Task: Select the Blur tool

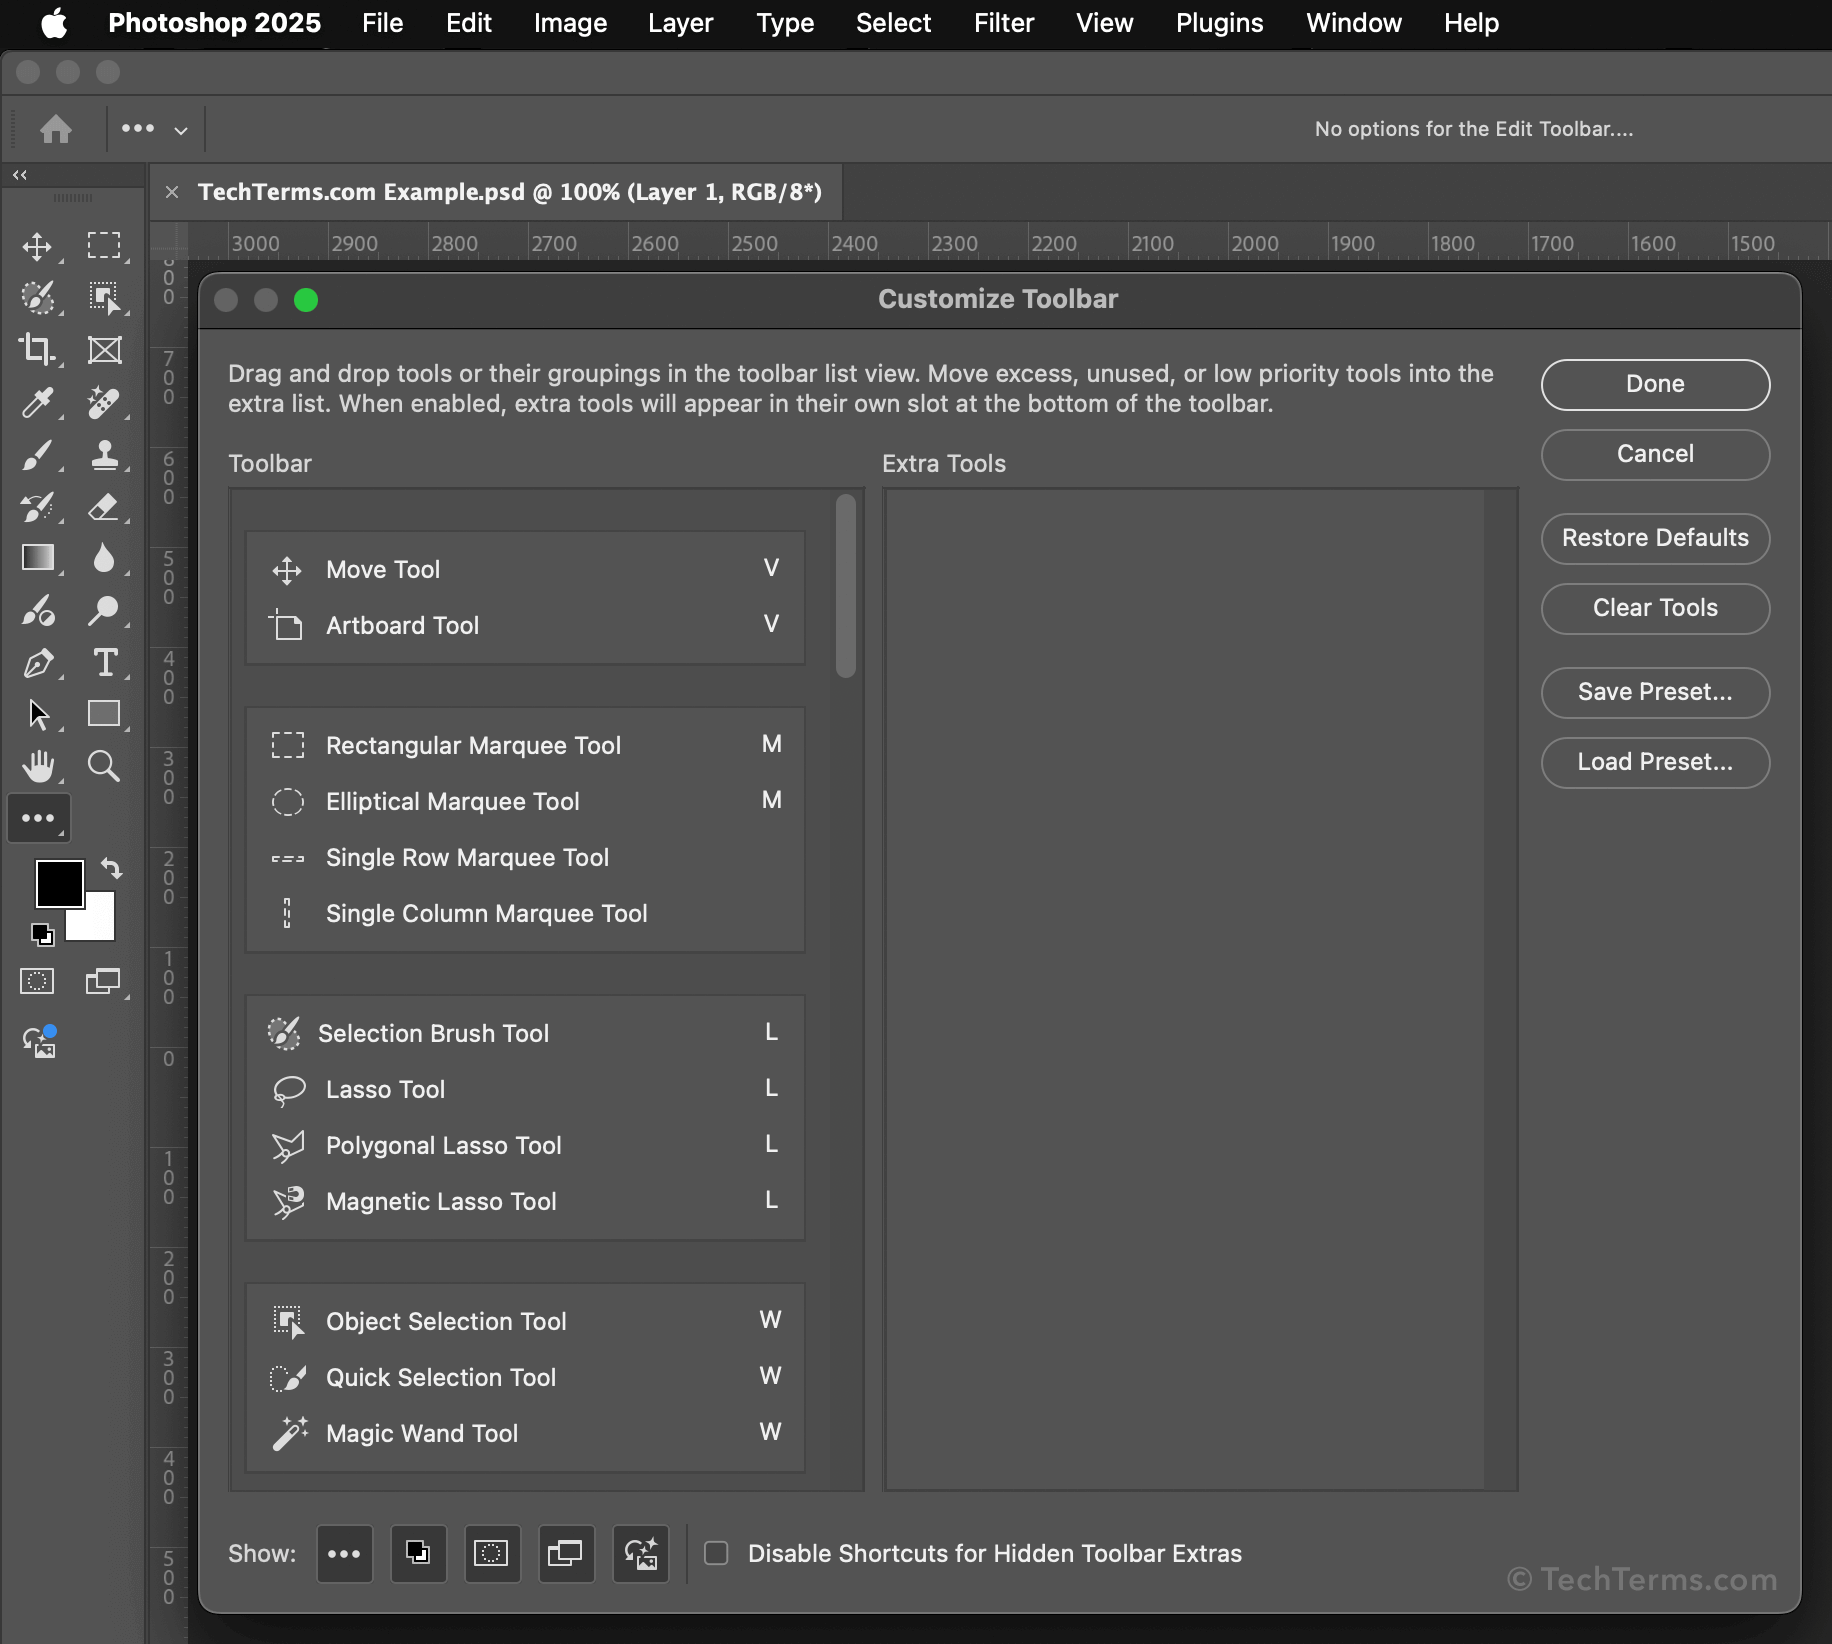Action: point(104,558)
